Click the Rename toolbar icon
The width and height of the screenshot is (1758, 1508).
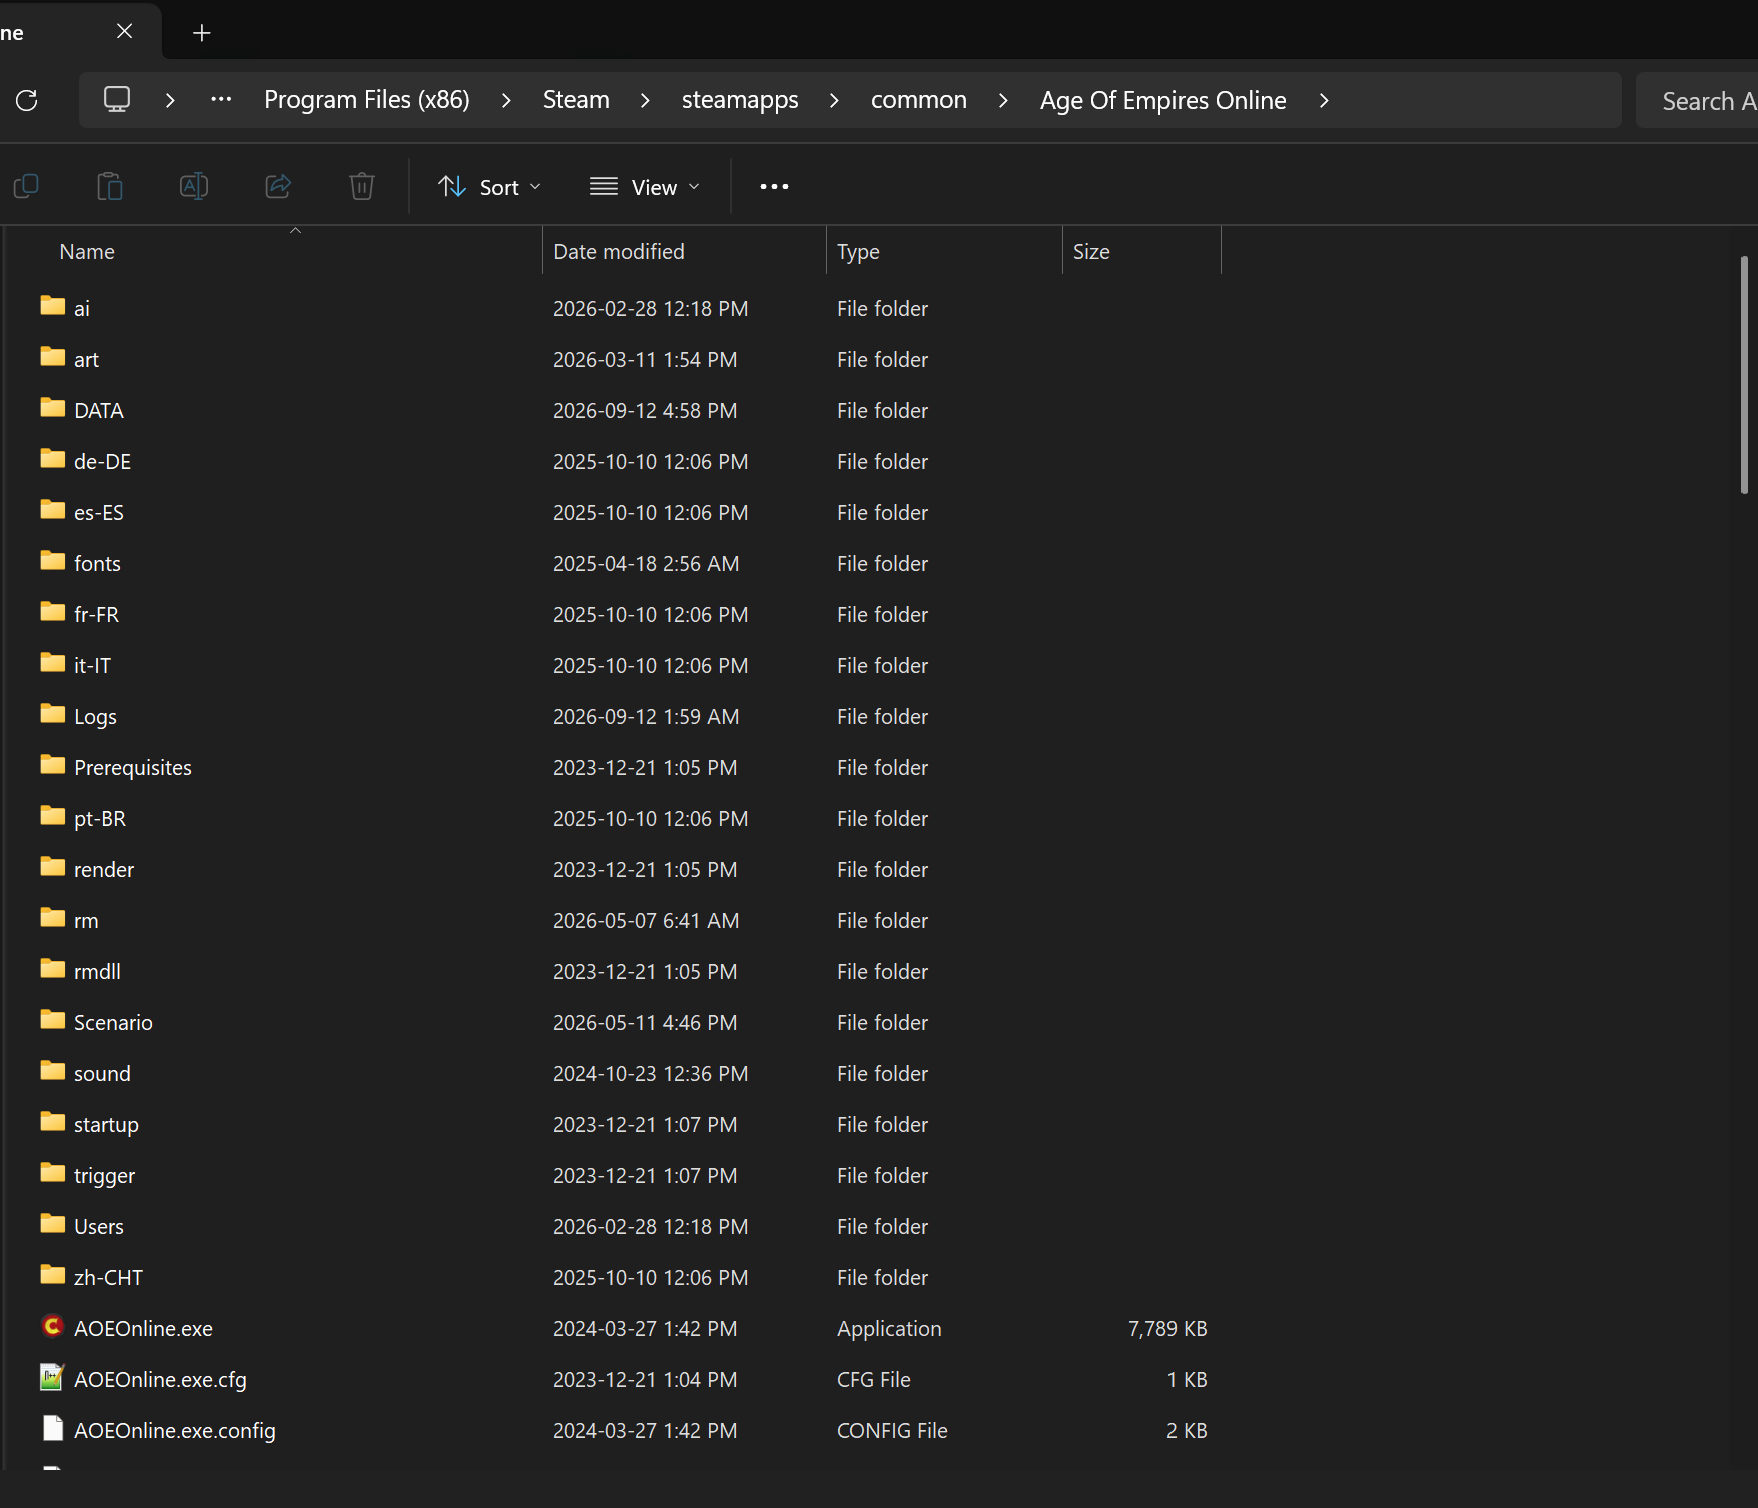pos(194,186)
